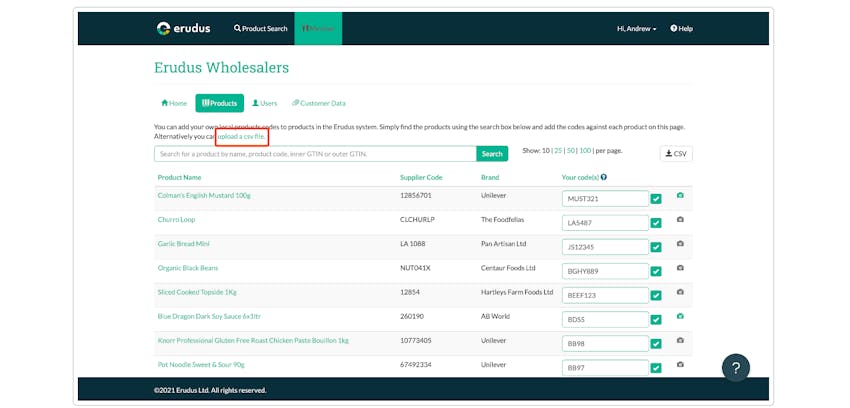The image size is (850, 408).
Task: Go to the Home tab
Action: coord(174,103)
